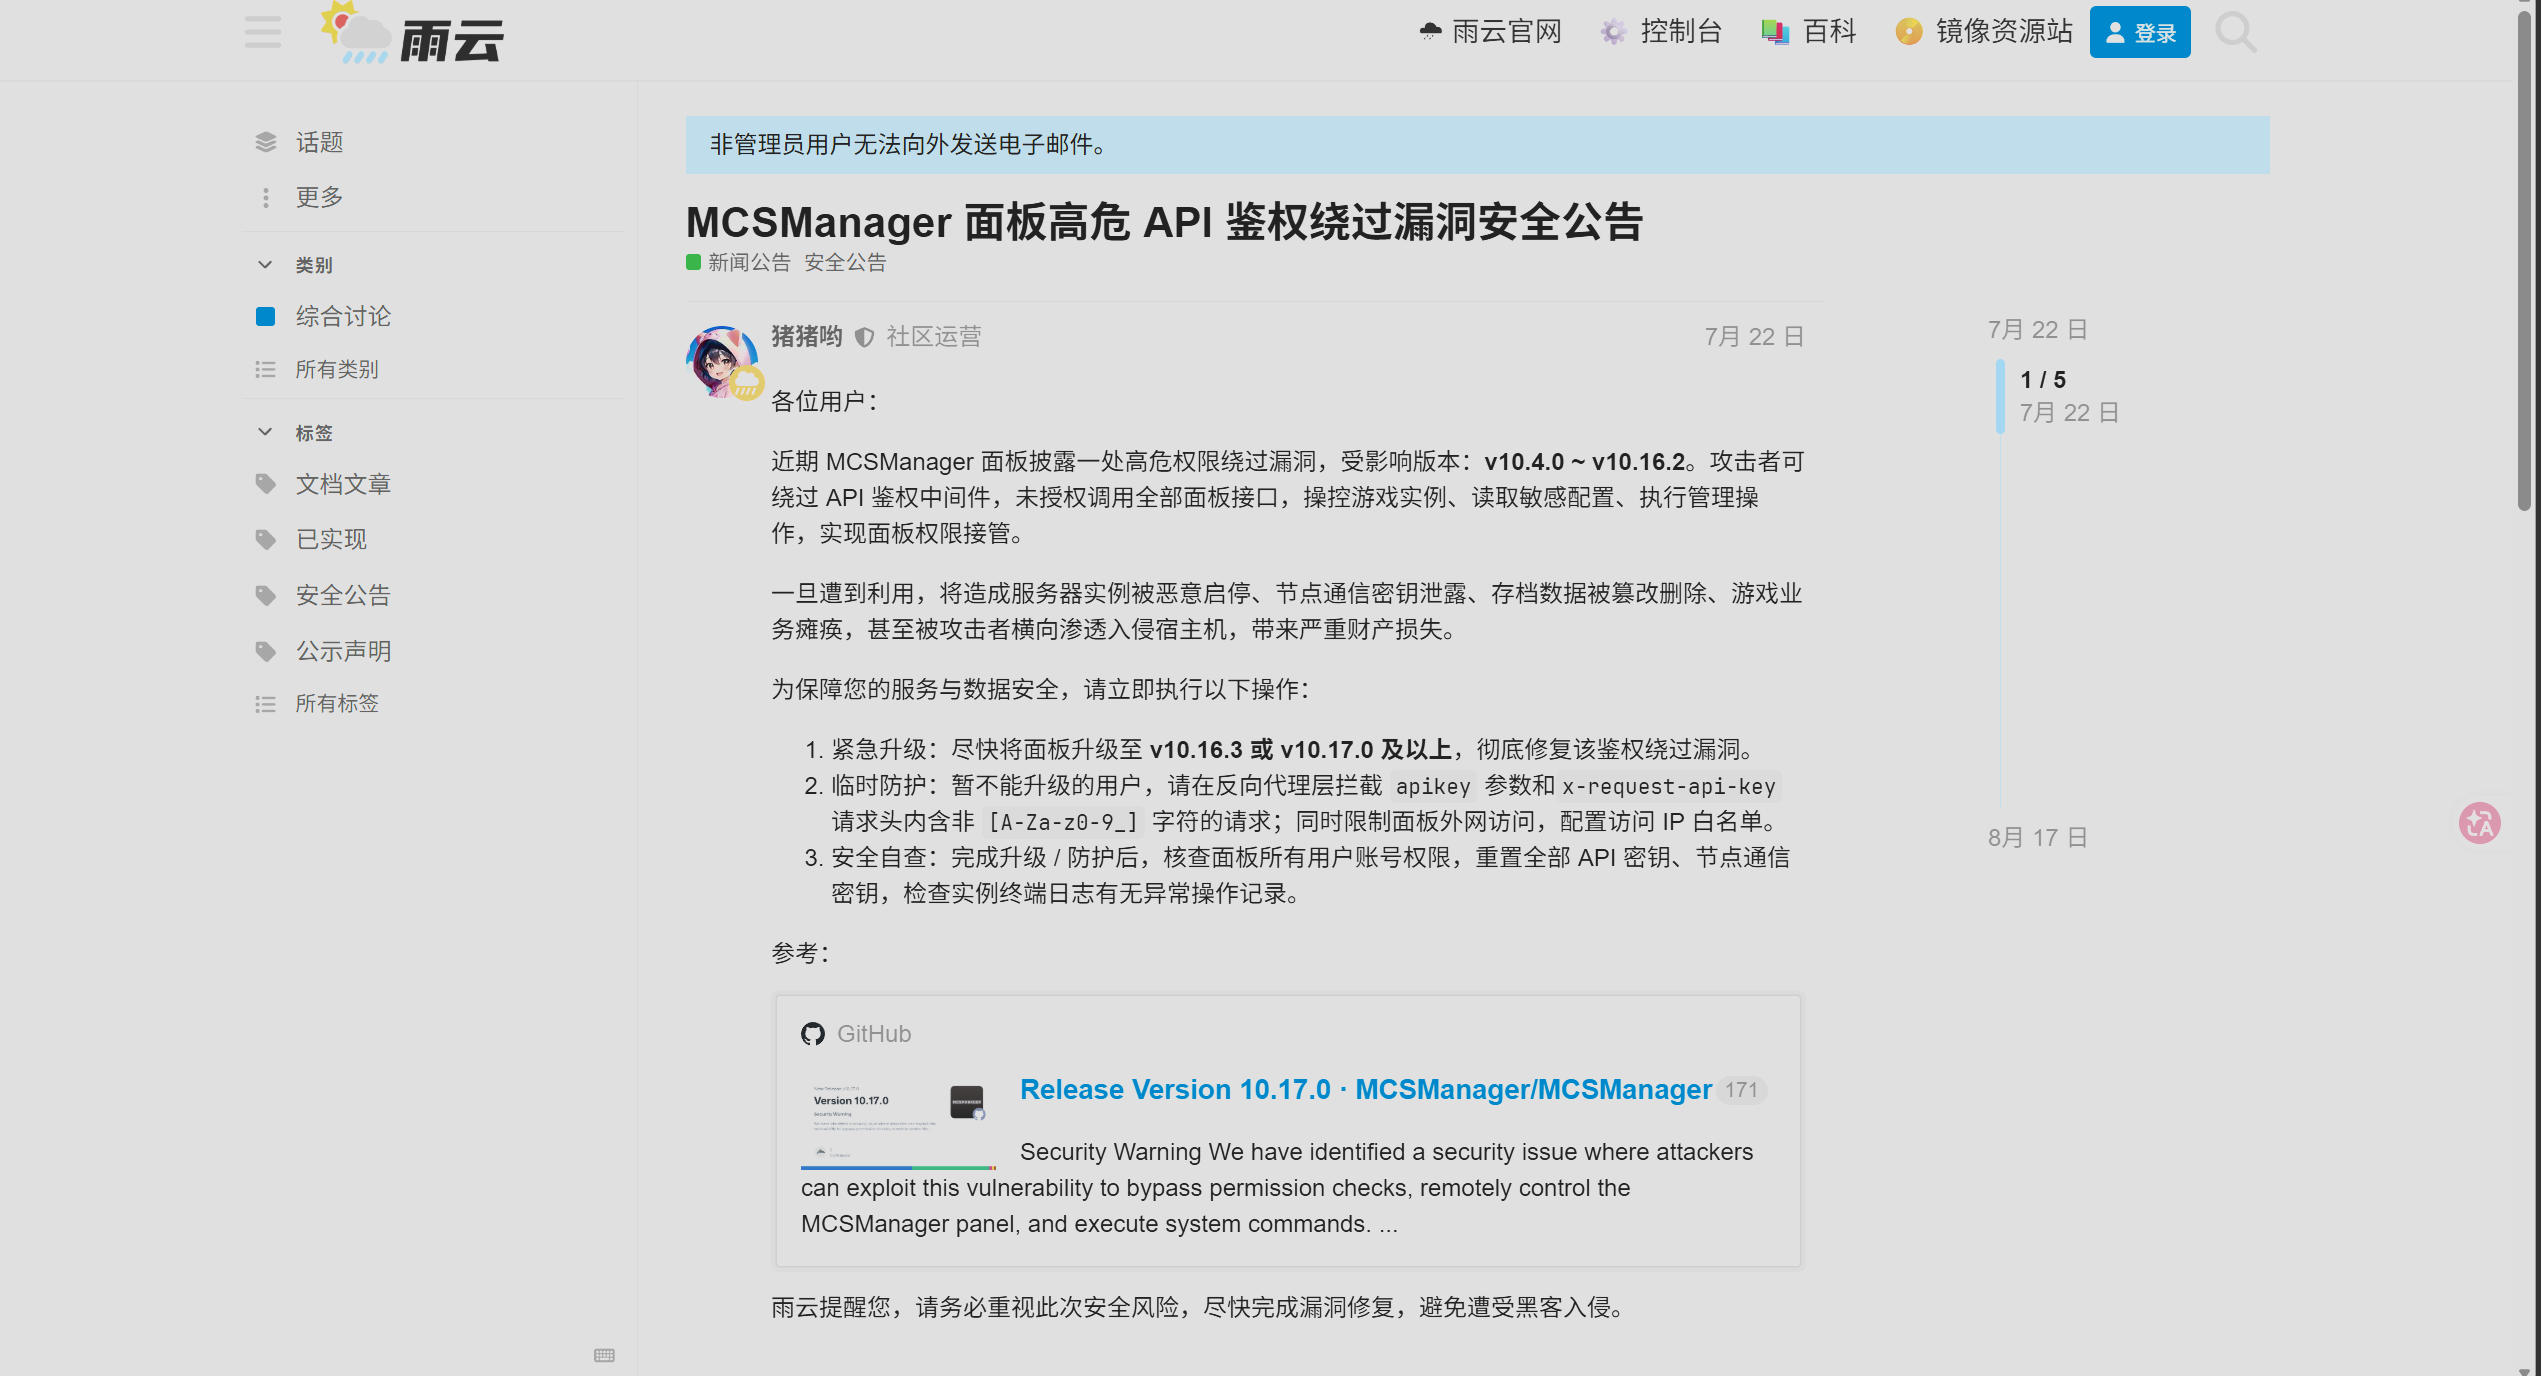Open the search magnifier icon

click(x=2236, y=32)
